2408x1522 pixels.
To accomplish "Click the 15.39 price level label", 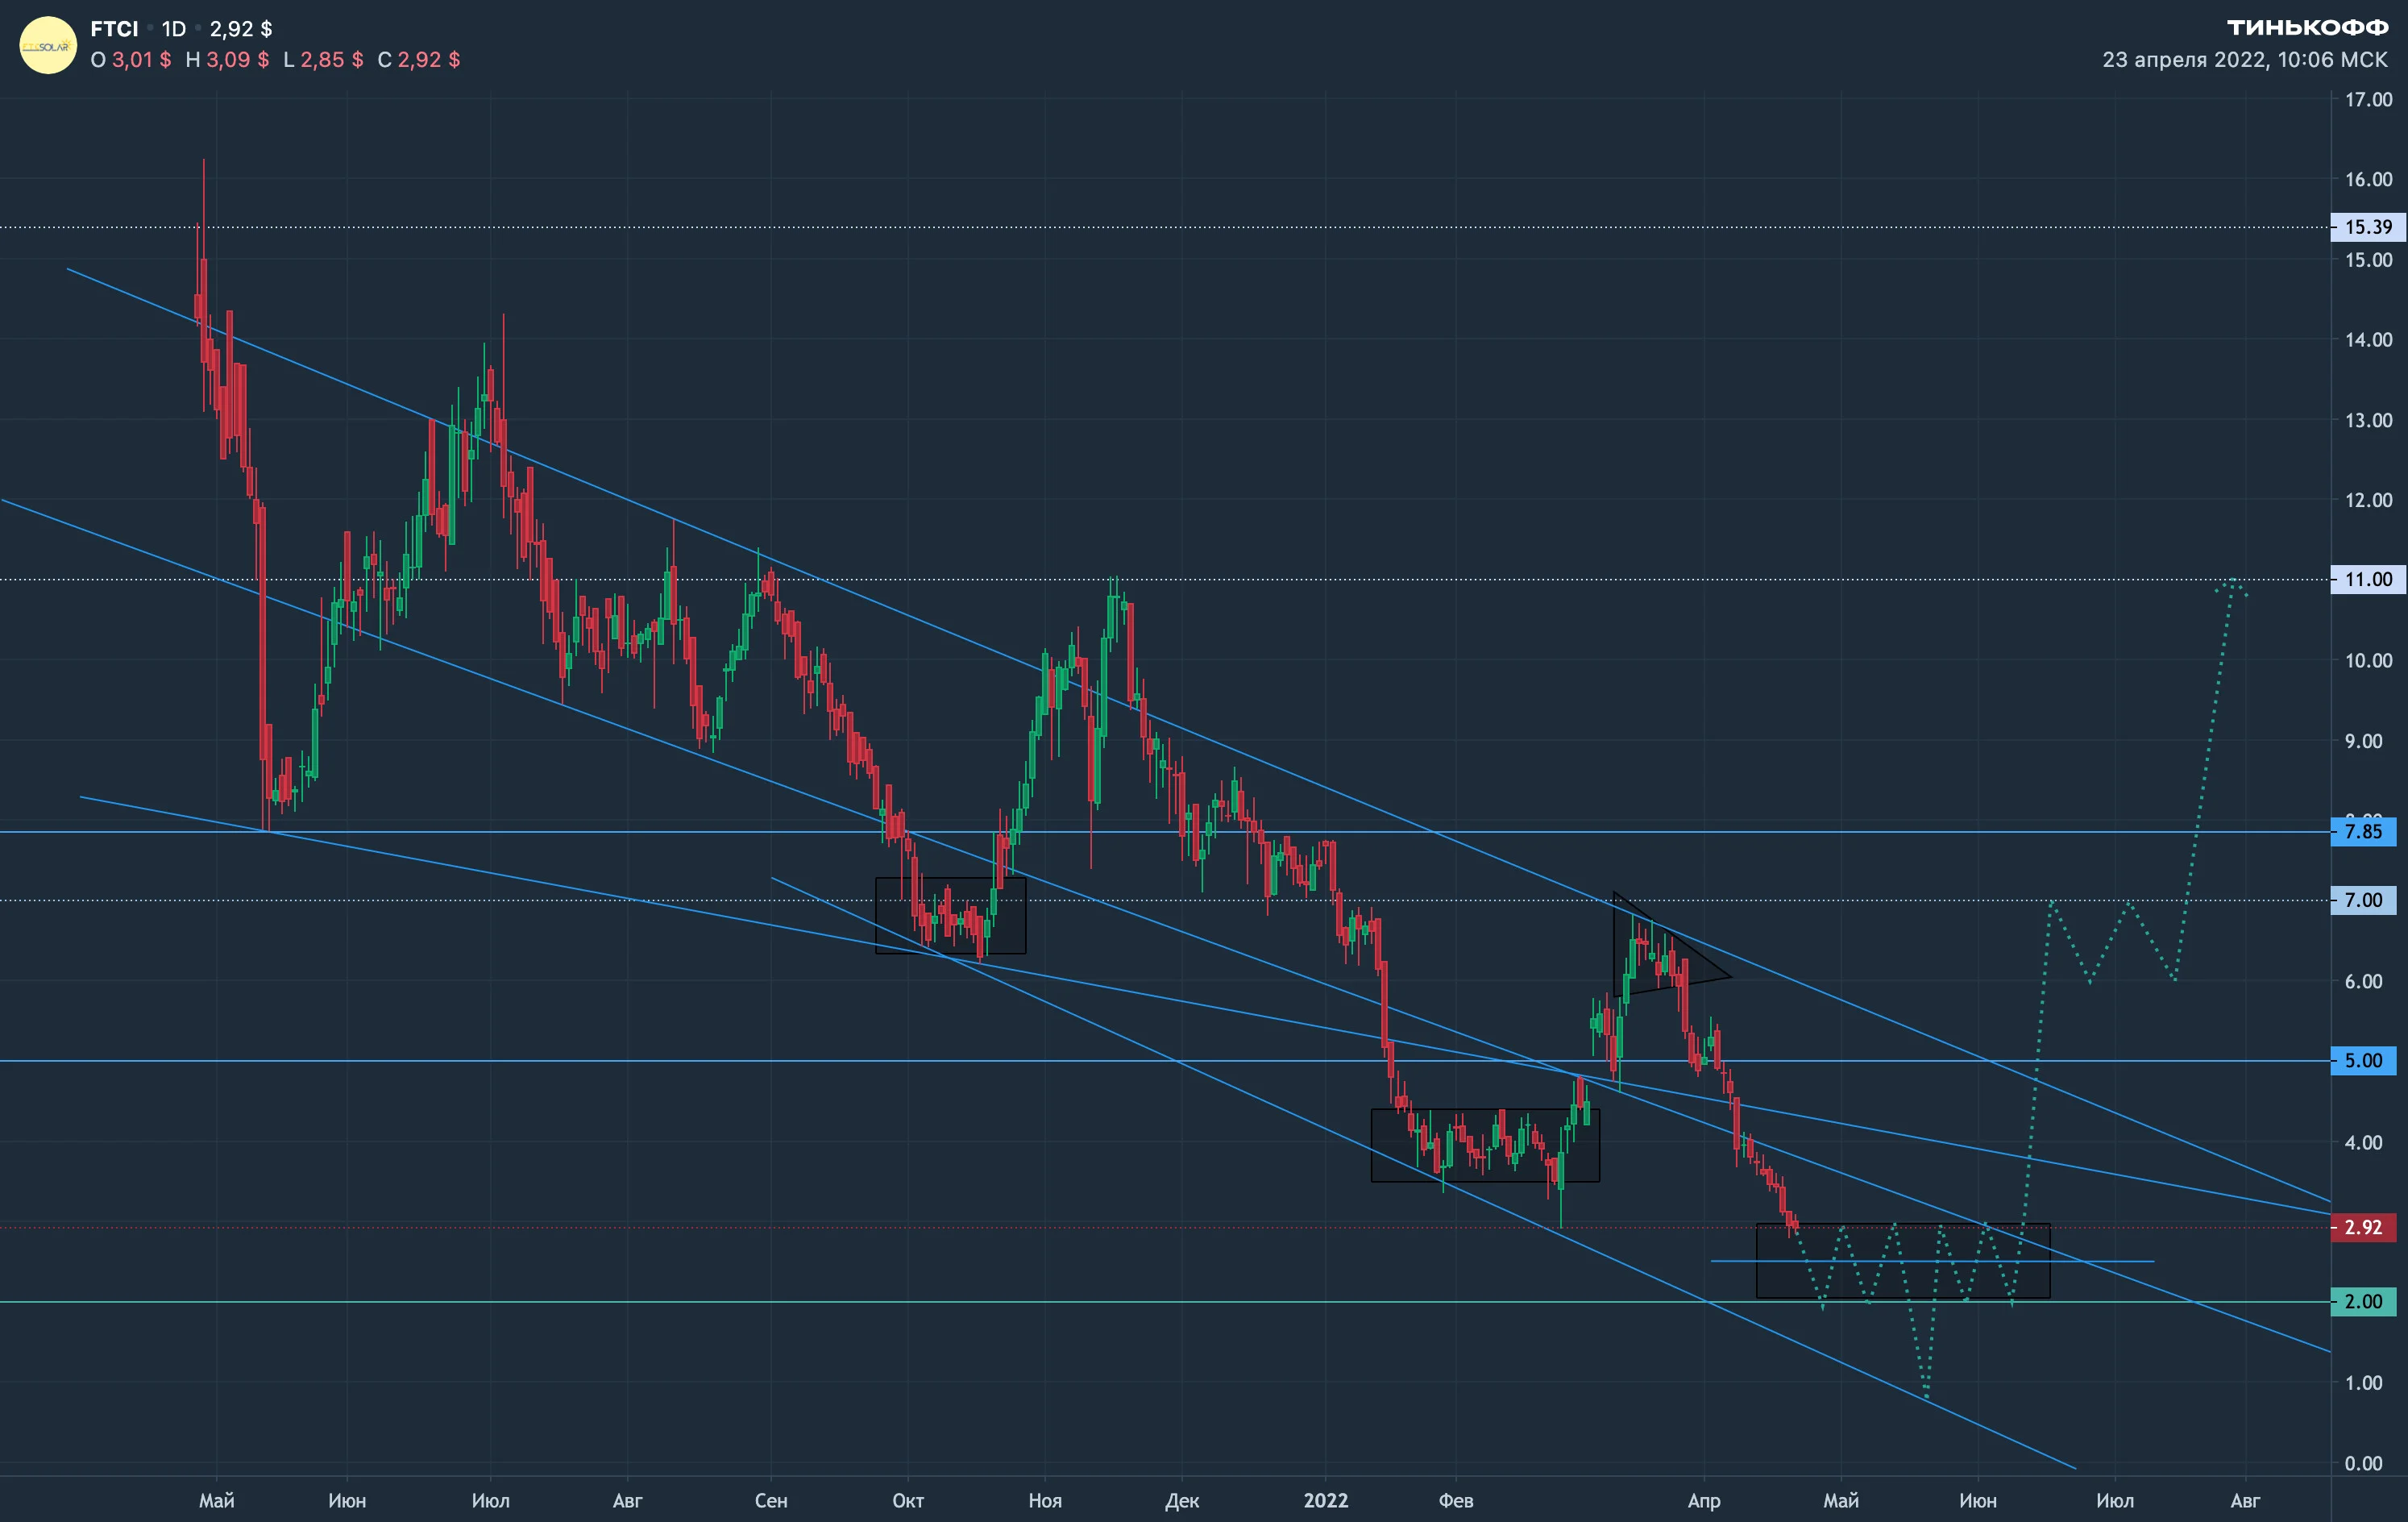I will [x=2367, y=227].
